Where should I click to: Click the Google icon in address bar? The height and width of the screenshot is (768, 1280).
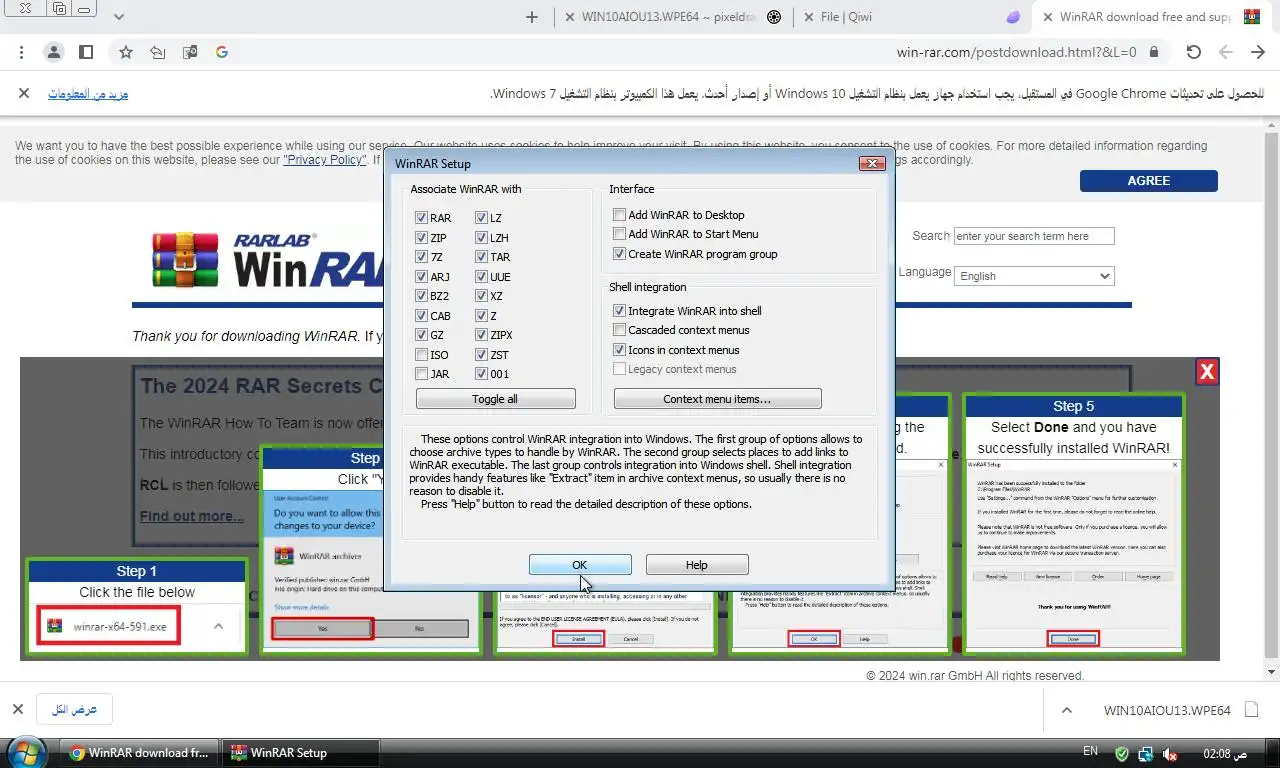click(221, 52)
